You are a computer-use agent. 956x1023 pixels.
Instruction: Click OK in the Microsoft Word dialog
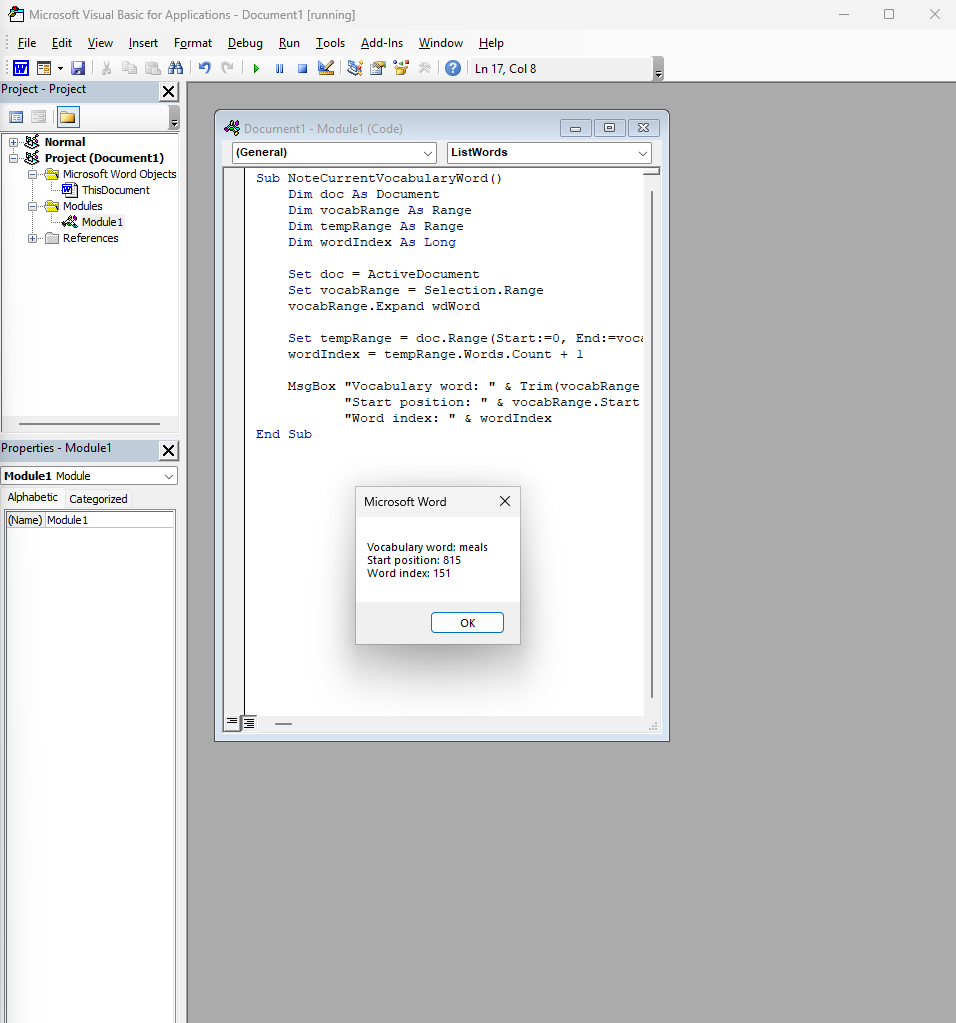click(467, 623)
